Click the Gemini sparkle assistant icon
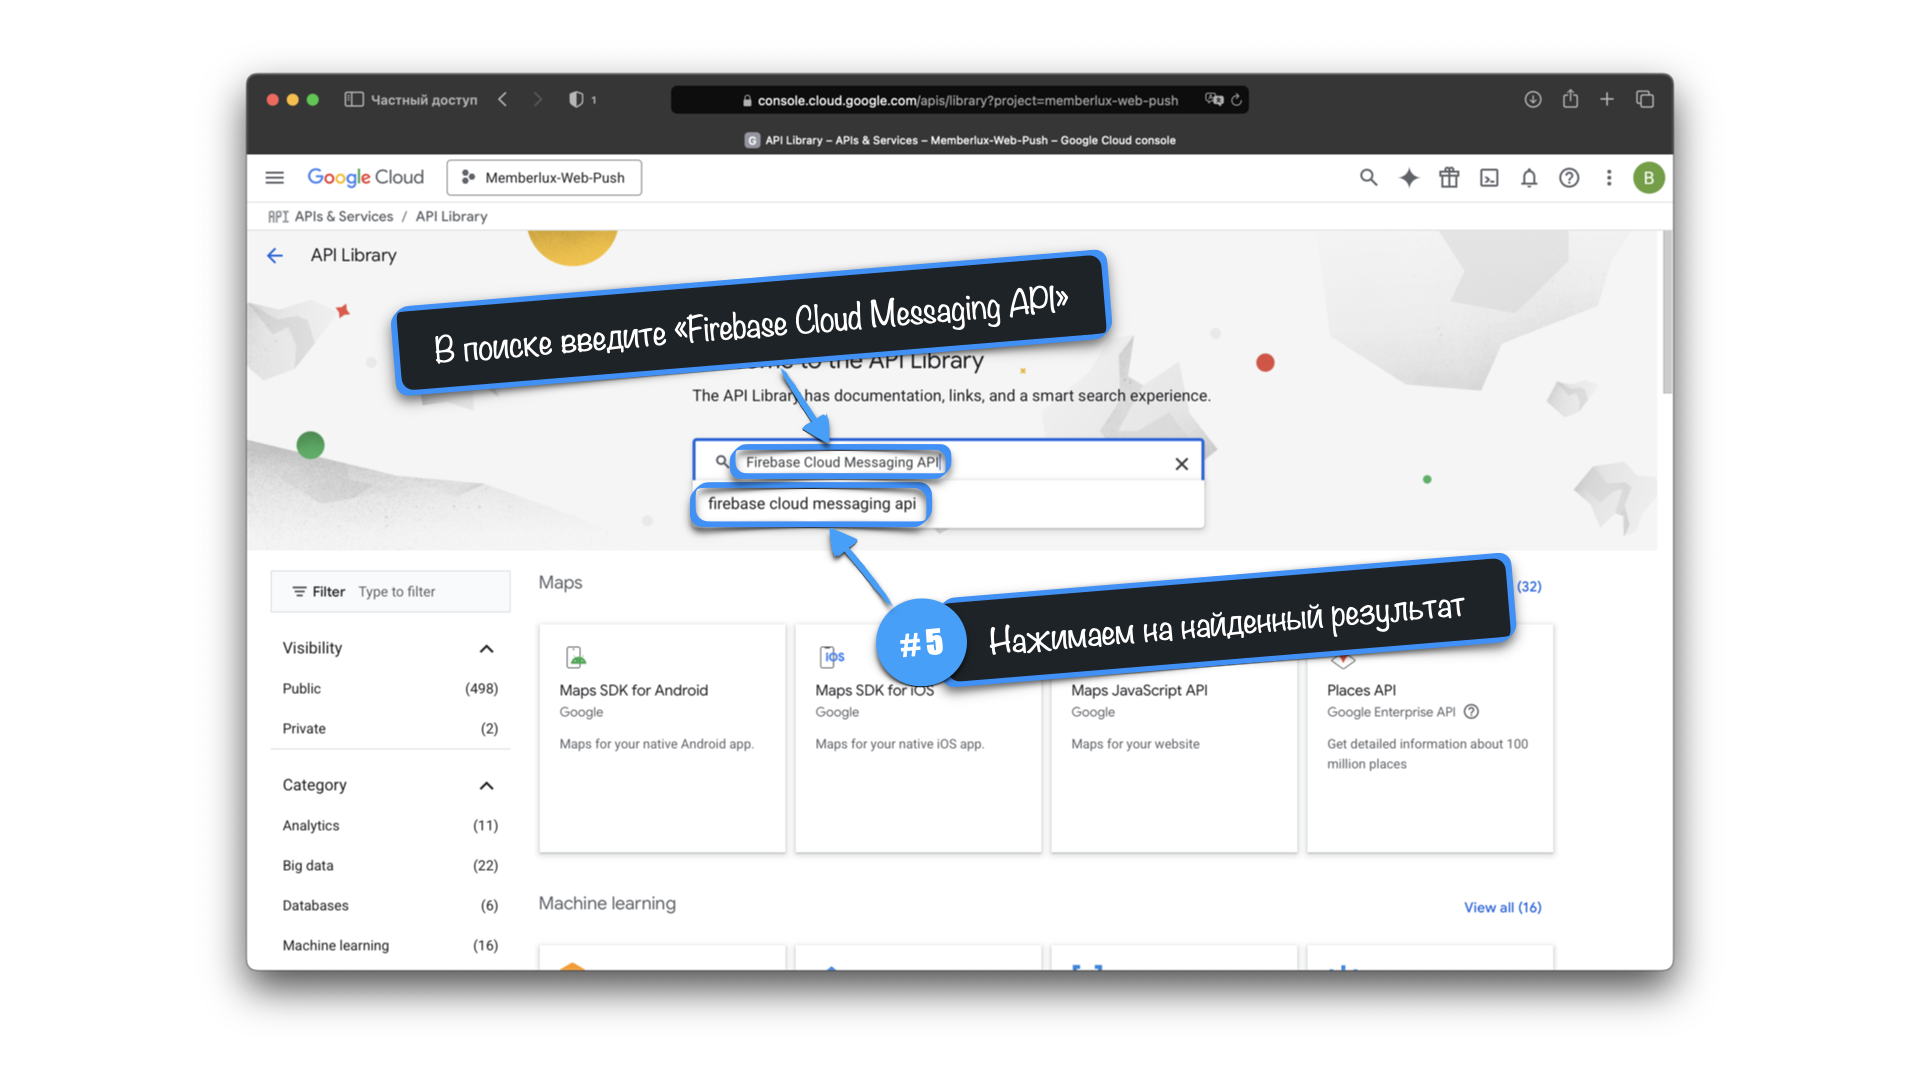The height and width of the screenshot is (1080, 1920). click(1408, 178)
